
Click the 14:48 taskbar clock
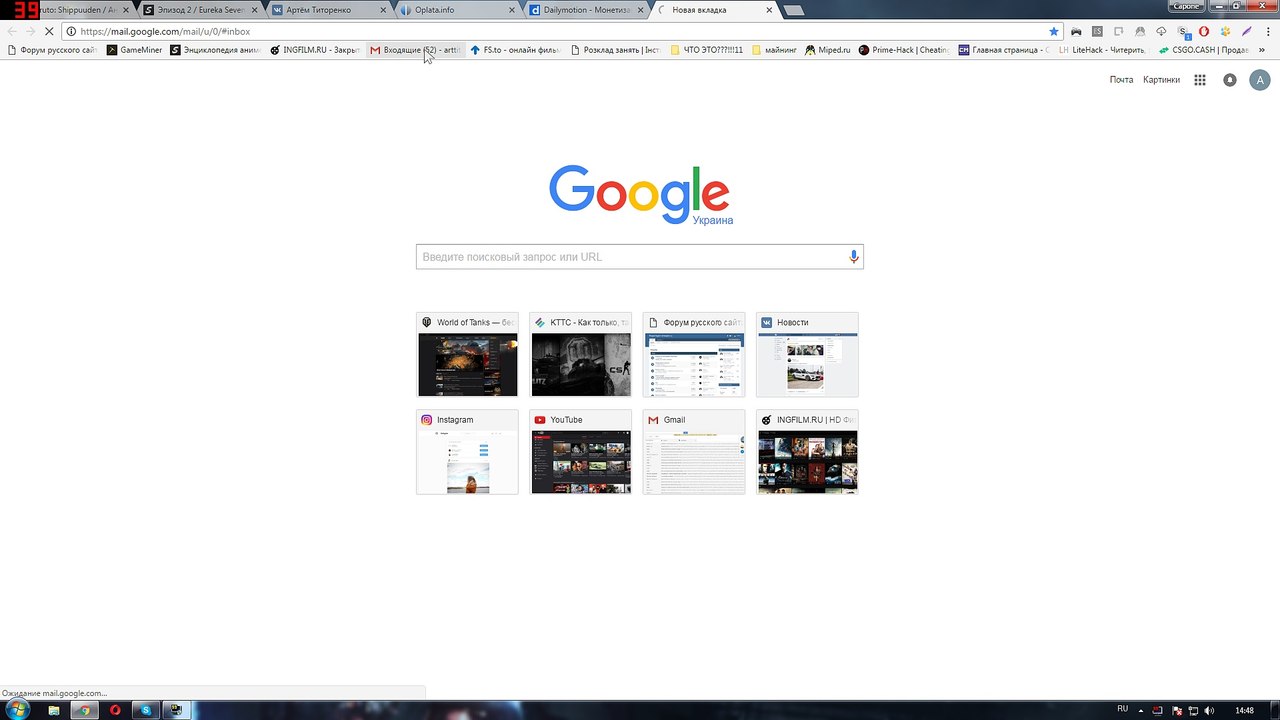pos(1244,710)
